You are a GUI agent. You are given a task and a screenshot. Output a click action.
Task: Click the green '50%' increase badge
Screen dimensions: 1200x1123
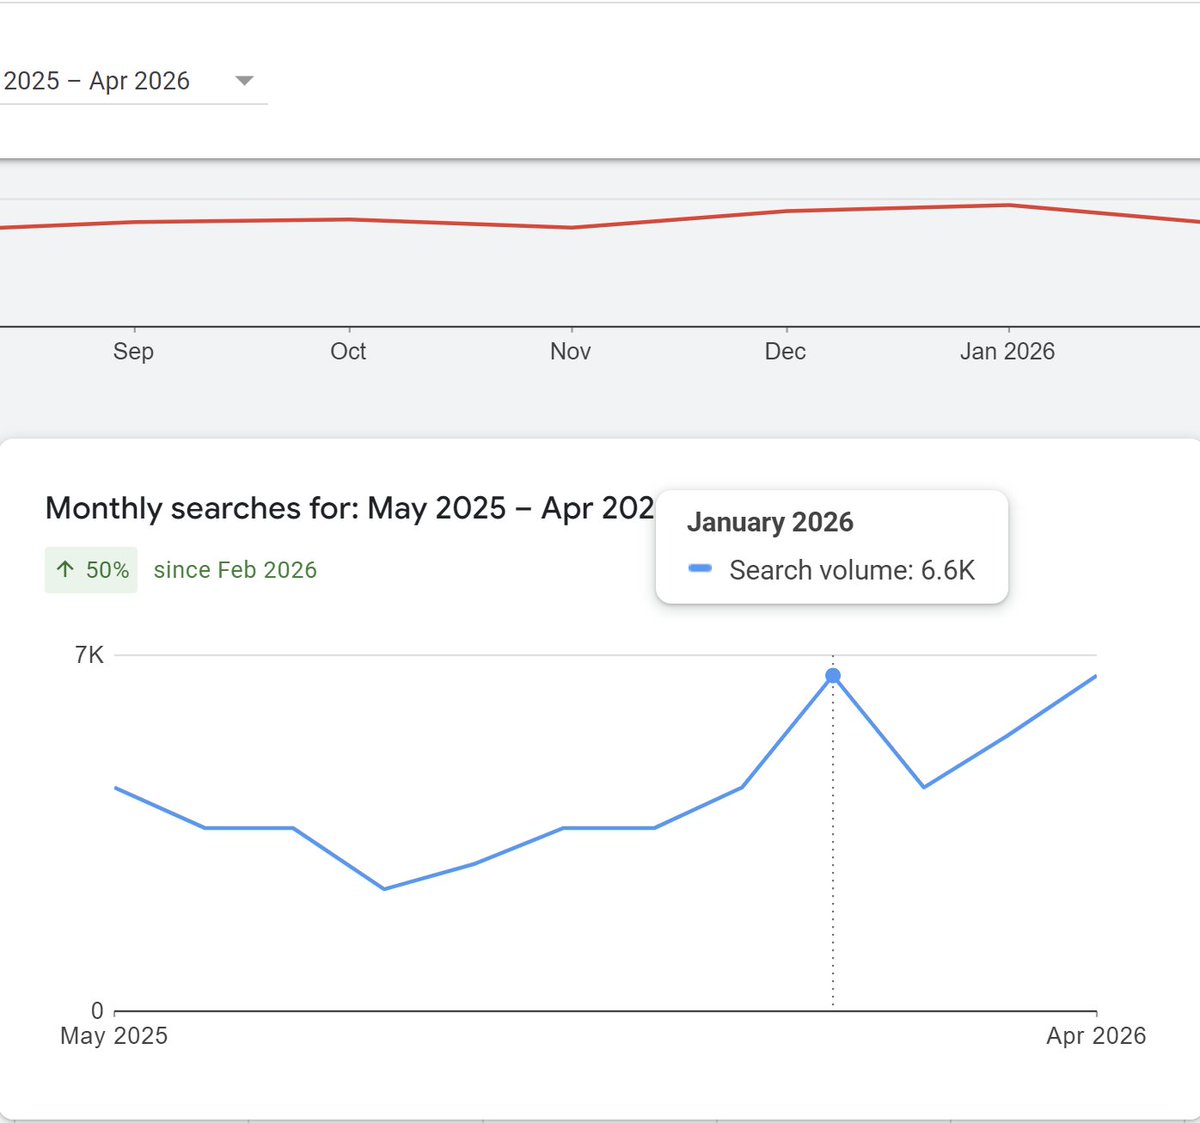[x=91, y=570]
